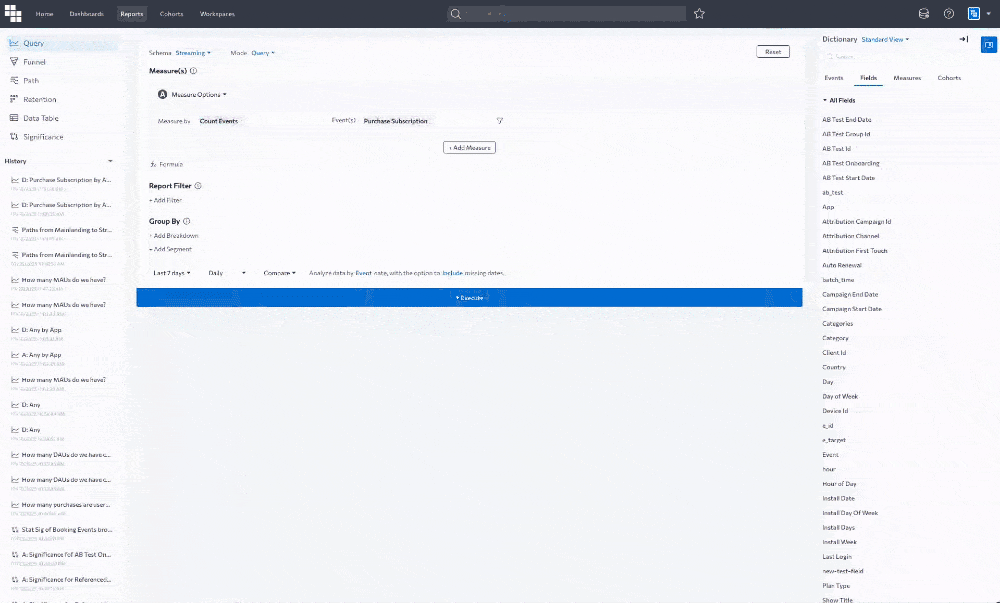This screenshot has width=1000, height=603.
Task: Click + Add Segment link
Action: [x=170, y=249]
